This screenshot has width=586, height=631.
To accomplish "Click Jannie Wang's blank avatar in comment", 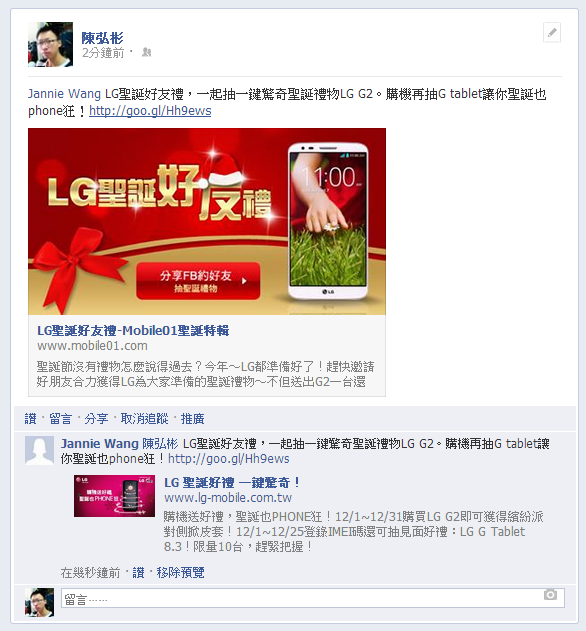I will [39, 450].
